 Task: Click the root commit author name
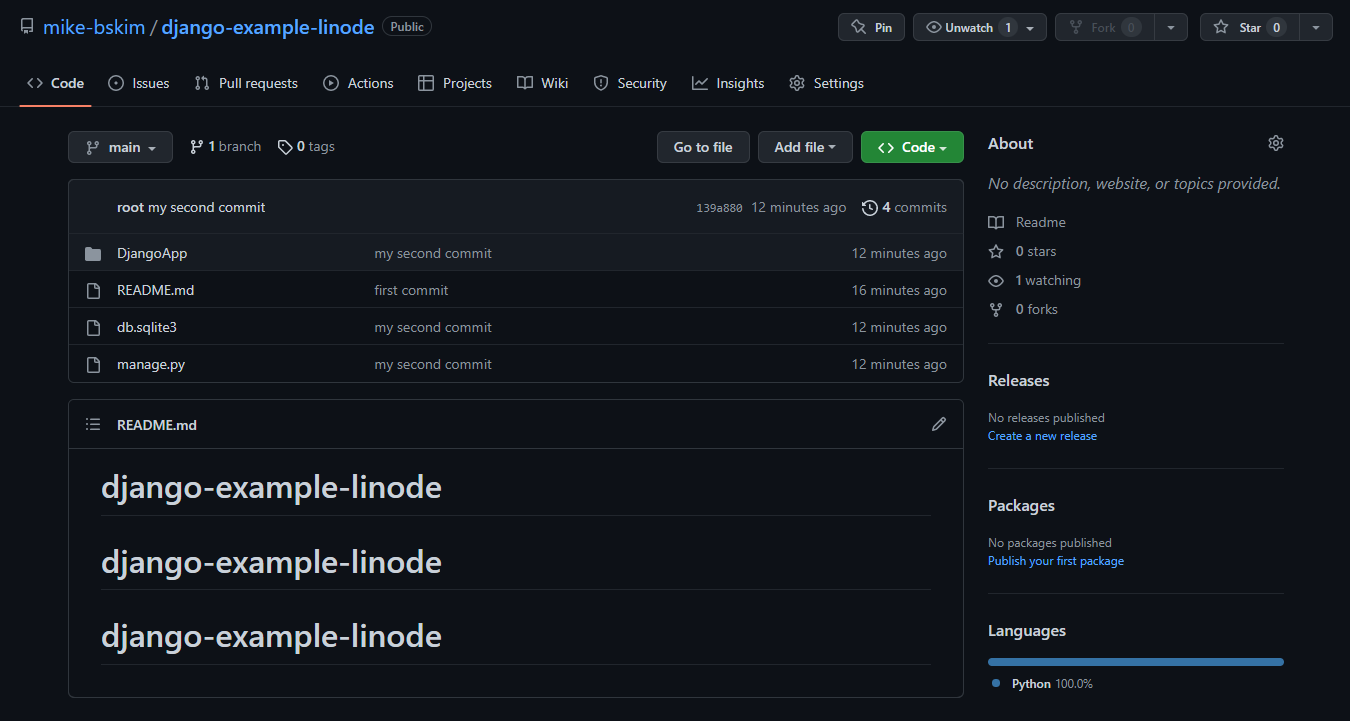pyautogui.click(x=130, y=207)
